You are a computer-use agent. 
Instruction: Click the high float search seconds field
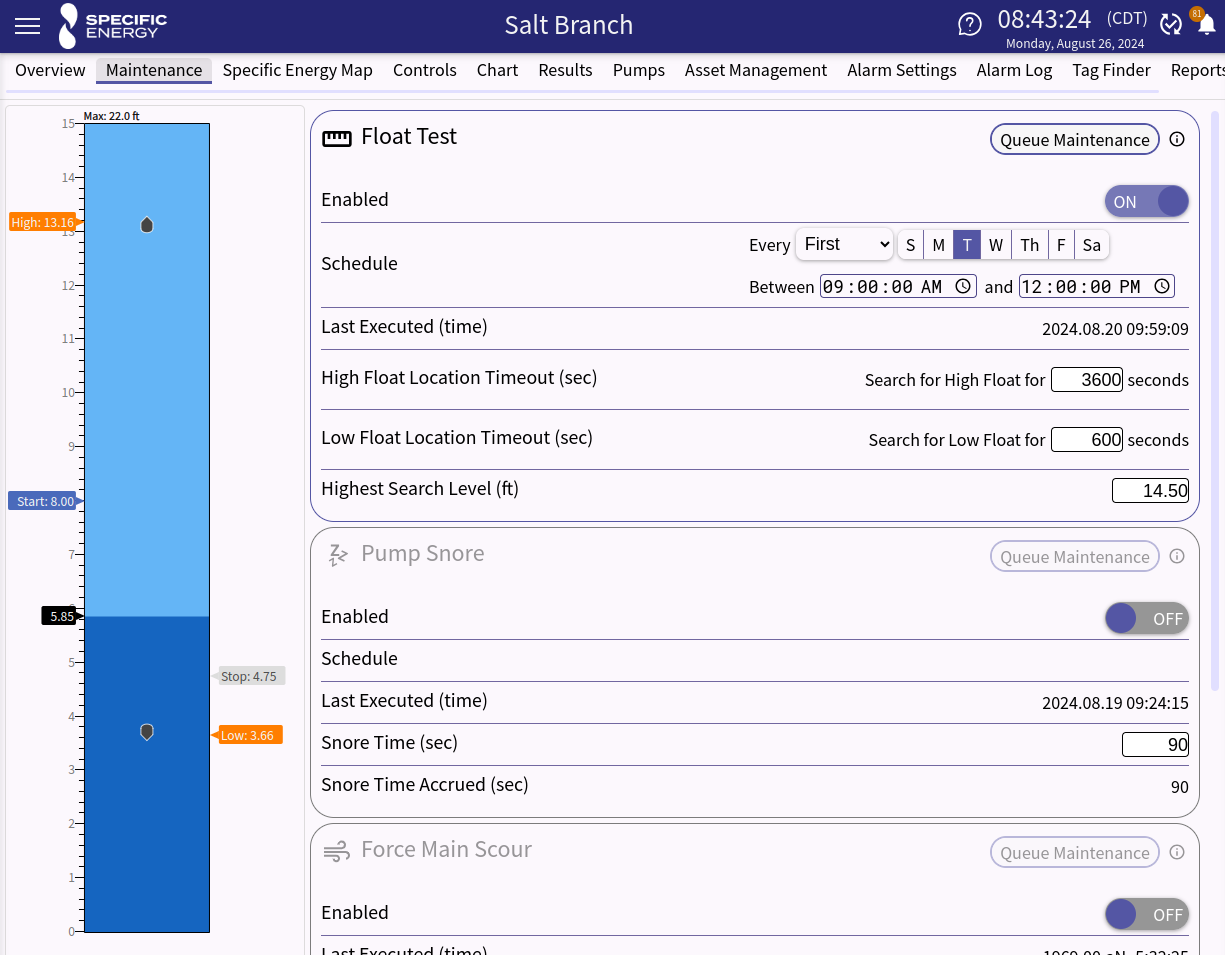pyautogui.click(x=1087, y=379)
